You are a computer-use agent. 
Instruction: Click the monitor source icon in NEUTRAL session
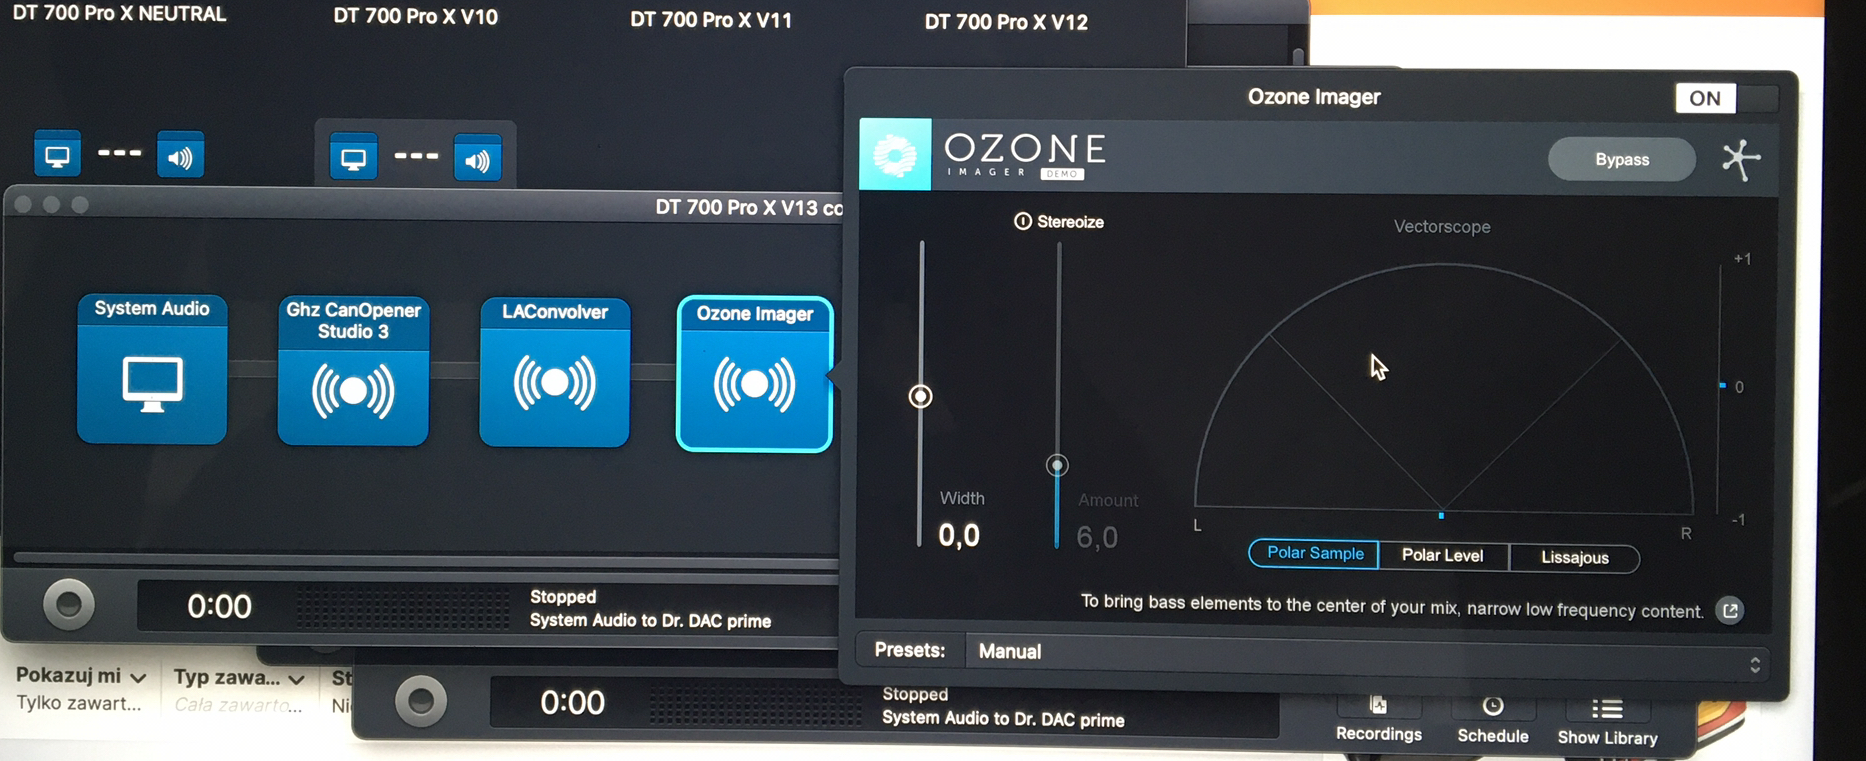[58, 155]
